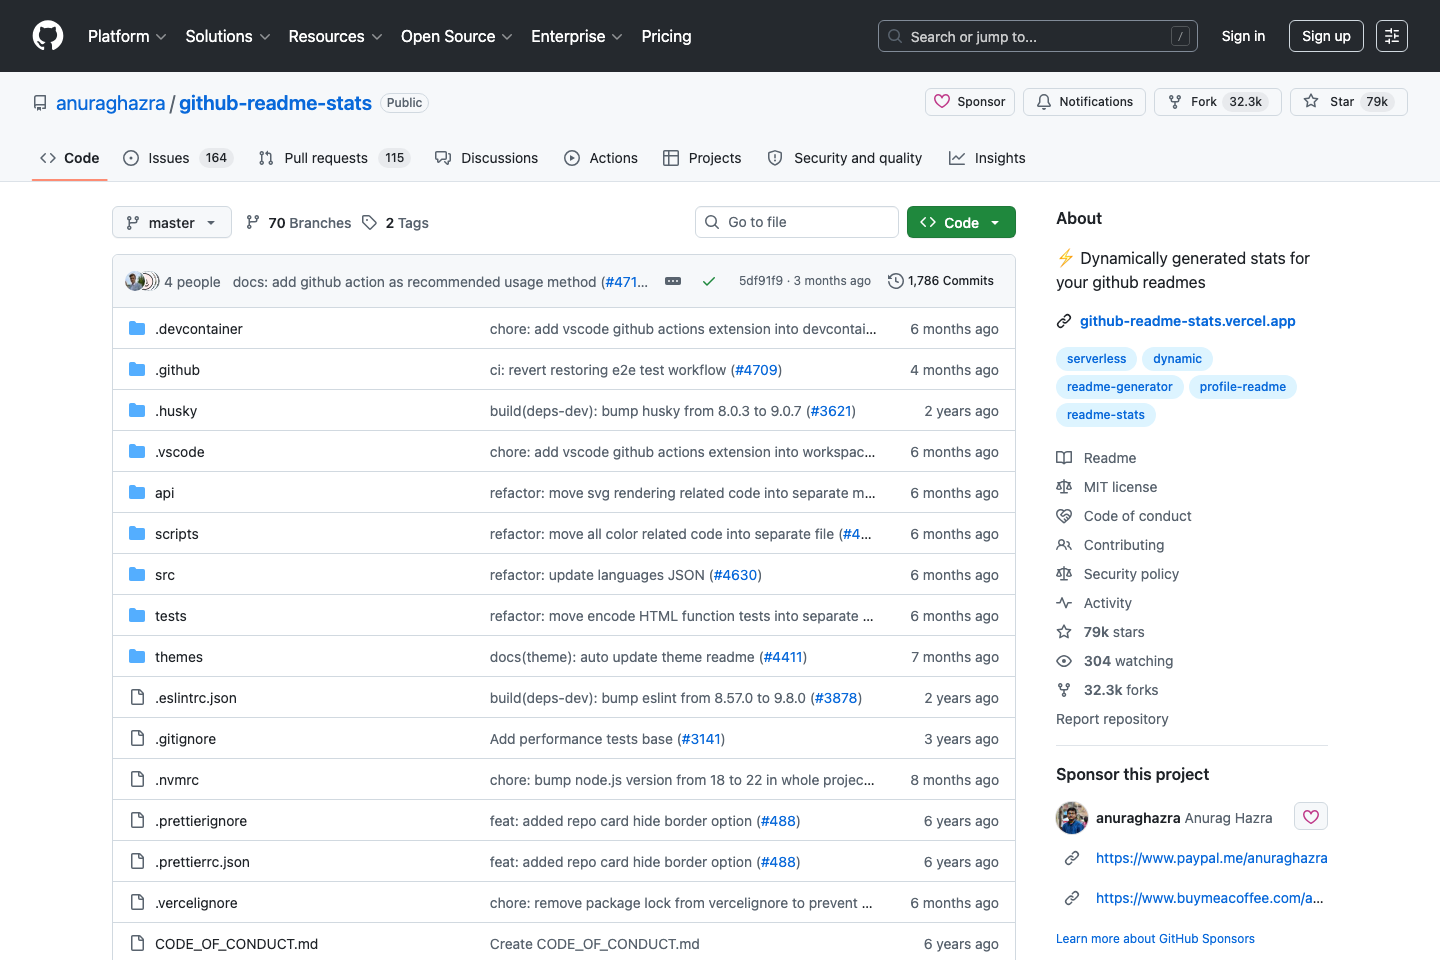The width and height of the screenshot is (1440, 960).
Task: Open the command palette icon in navbar
Action: click(1392, 35)
